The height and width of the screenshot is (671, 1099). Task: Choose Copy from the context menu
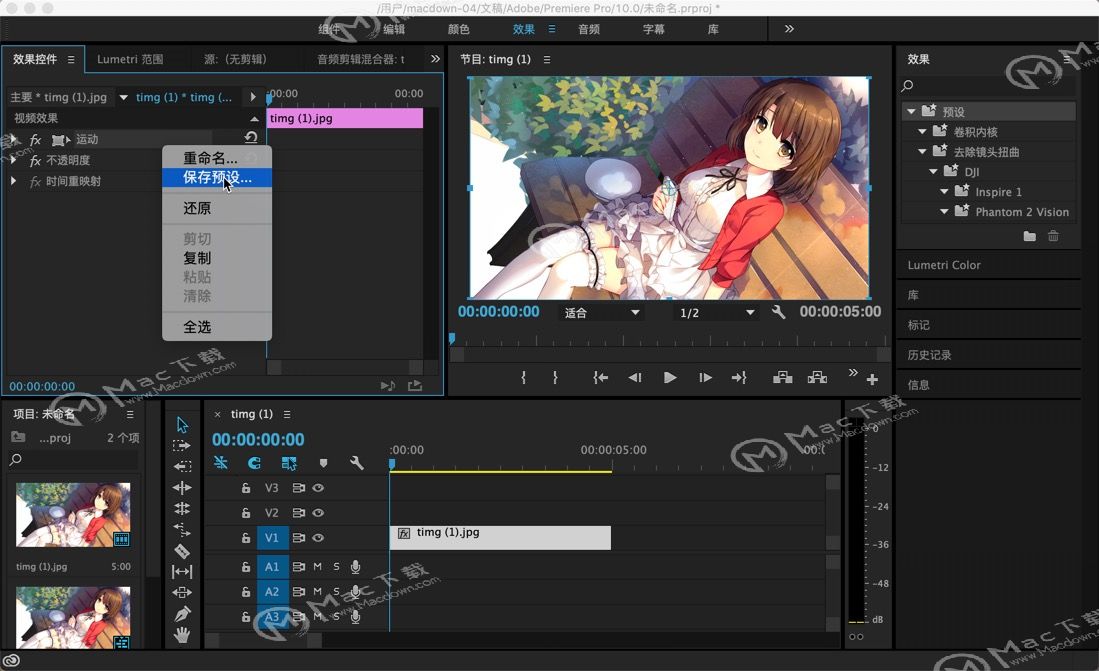[x=217, y=258]
